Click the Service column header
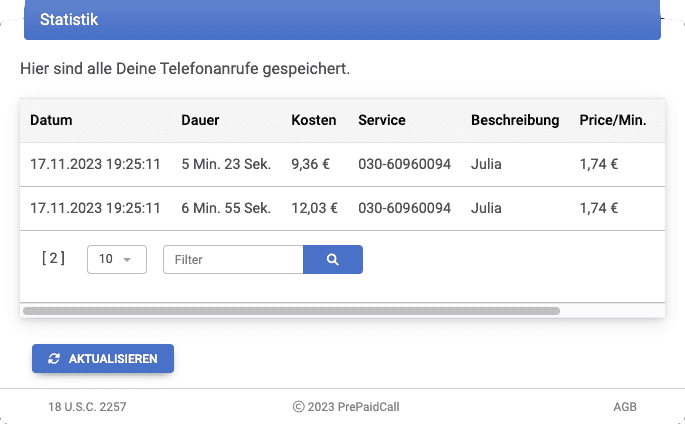685x424 pixels. pyautogui.click(x=382, y=120)
